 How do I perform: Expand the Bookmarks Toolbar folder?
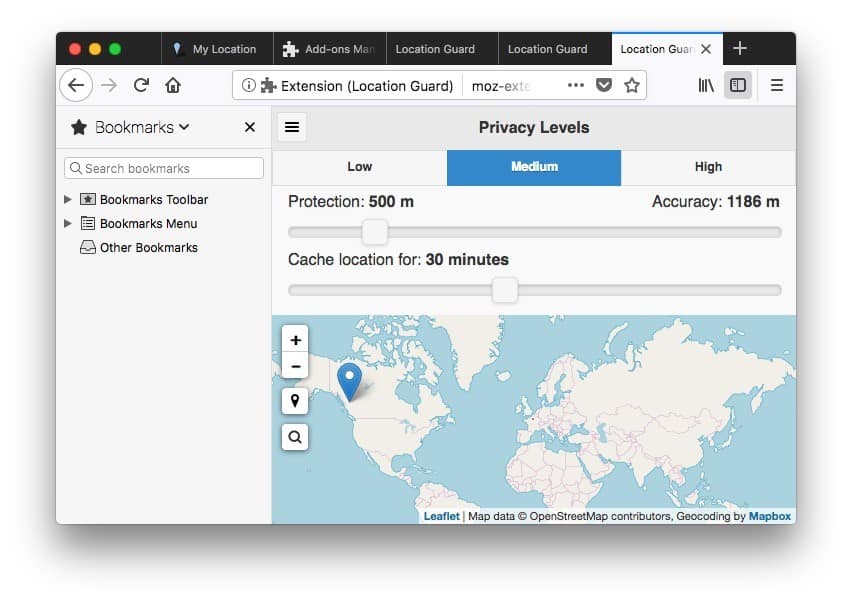(x=68, y=200)
